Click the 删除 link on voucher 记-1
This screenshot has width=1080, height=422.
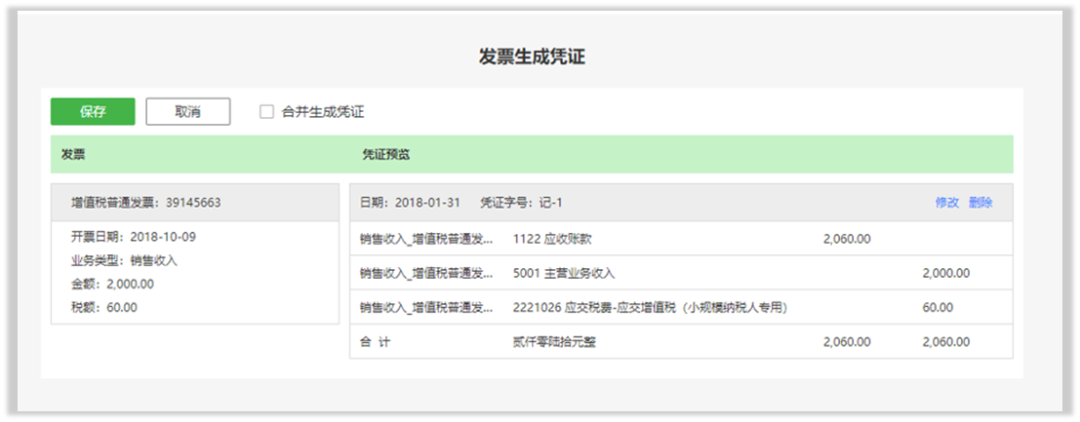[x=981, y=202]
